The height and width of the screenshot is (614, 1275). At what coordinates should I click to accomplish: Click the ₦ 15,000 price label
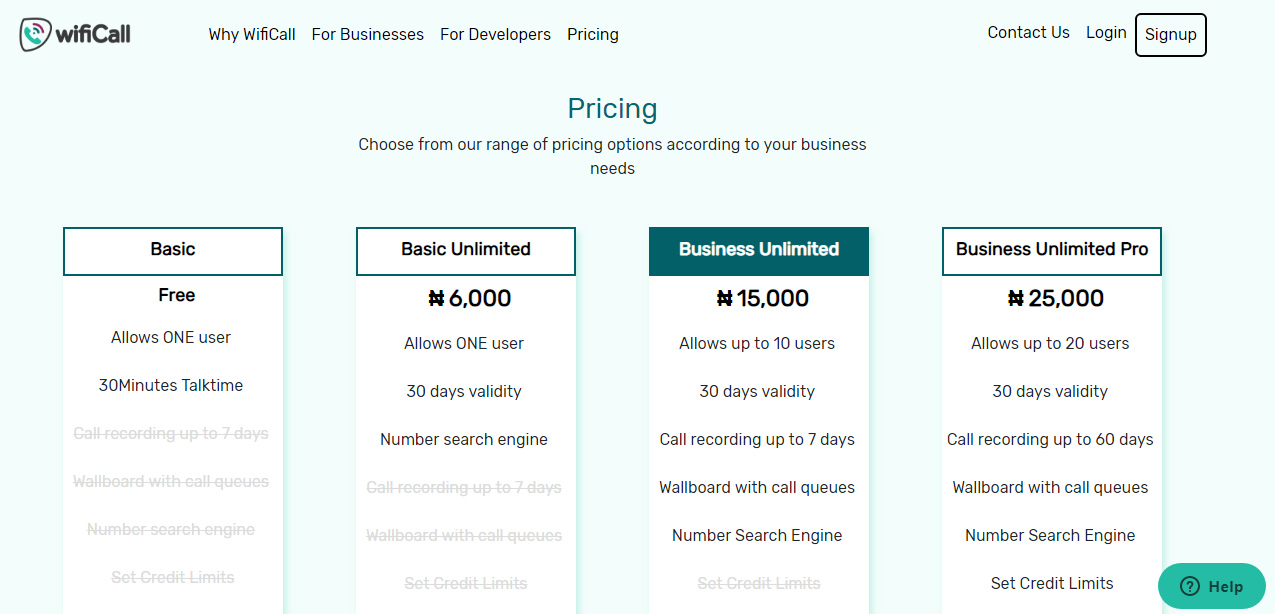click(763, 298)
